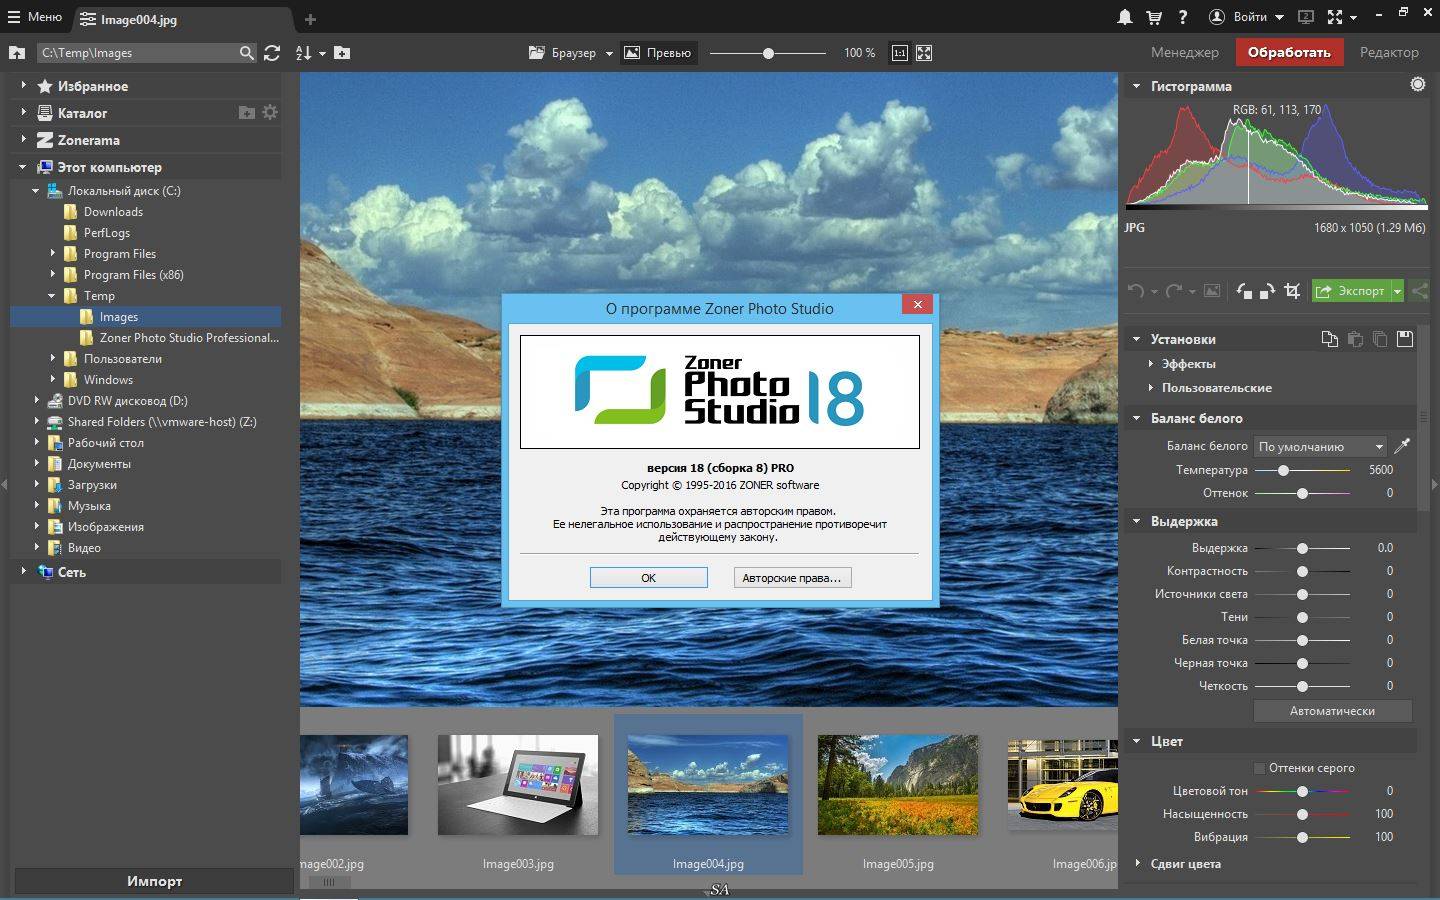
Task: Adjust the Температура slider handle
Action: point(1283,470)
